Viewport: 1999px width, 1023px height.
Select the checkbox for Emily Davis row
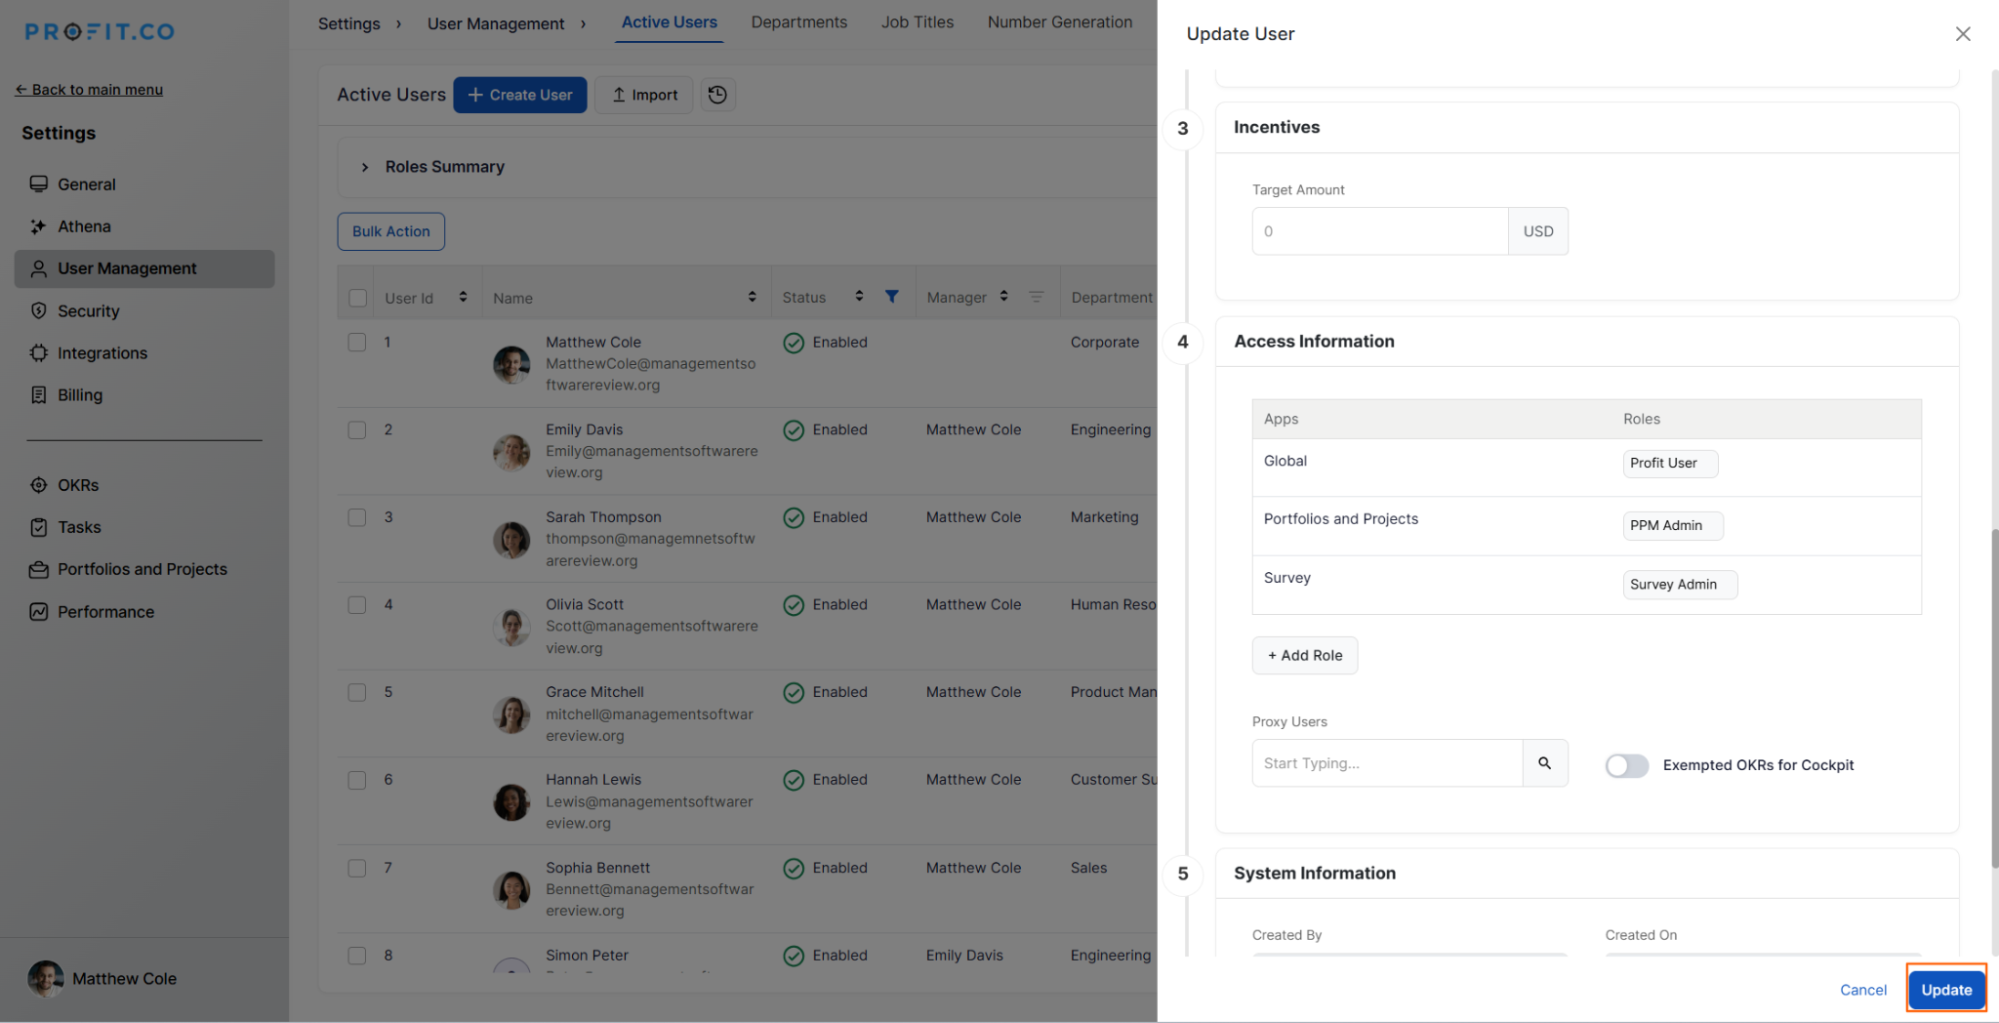coord(357,430)
